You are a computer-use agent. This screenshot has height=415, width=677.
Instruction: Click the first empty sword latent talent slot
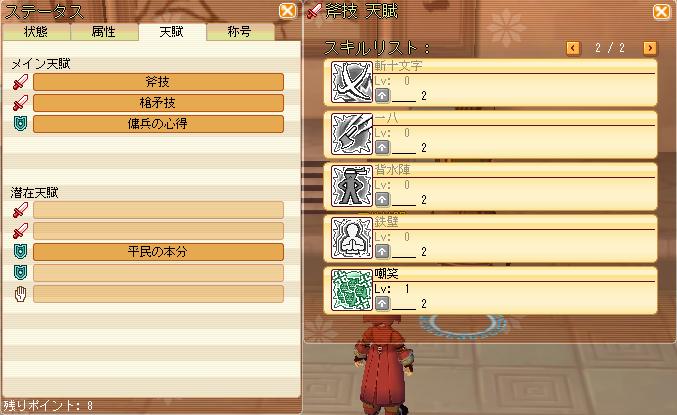pos(158,210)
